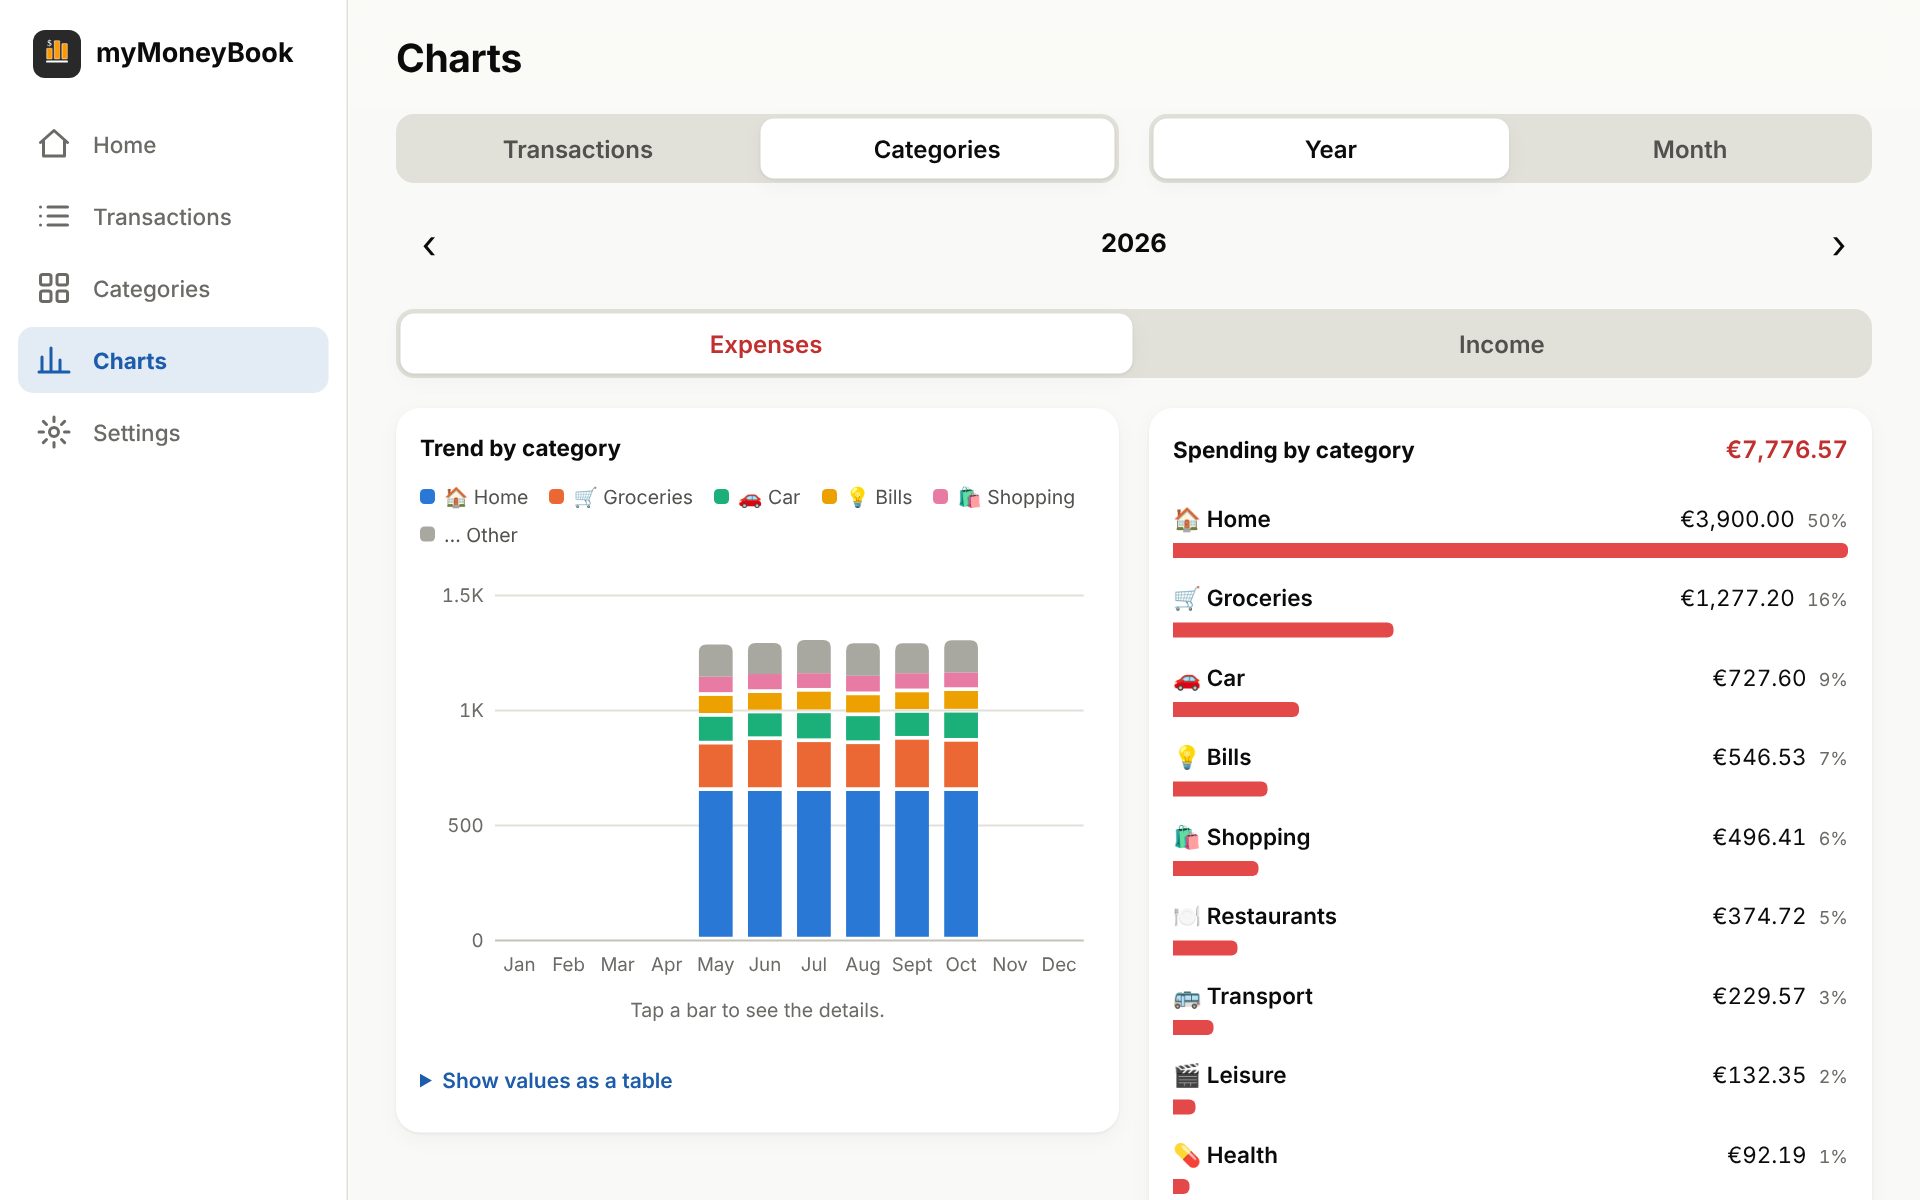Click the house emoji beside Home spending
This screenshot has width=1920, height=1200.
coord(1186,519)
